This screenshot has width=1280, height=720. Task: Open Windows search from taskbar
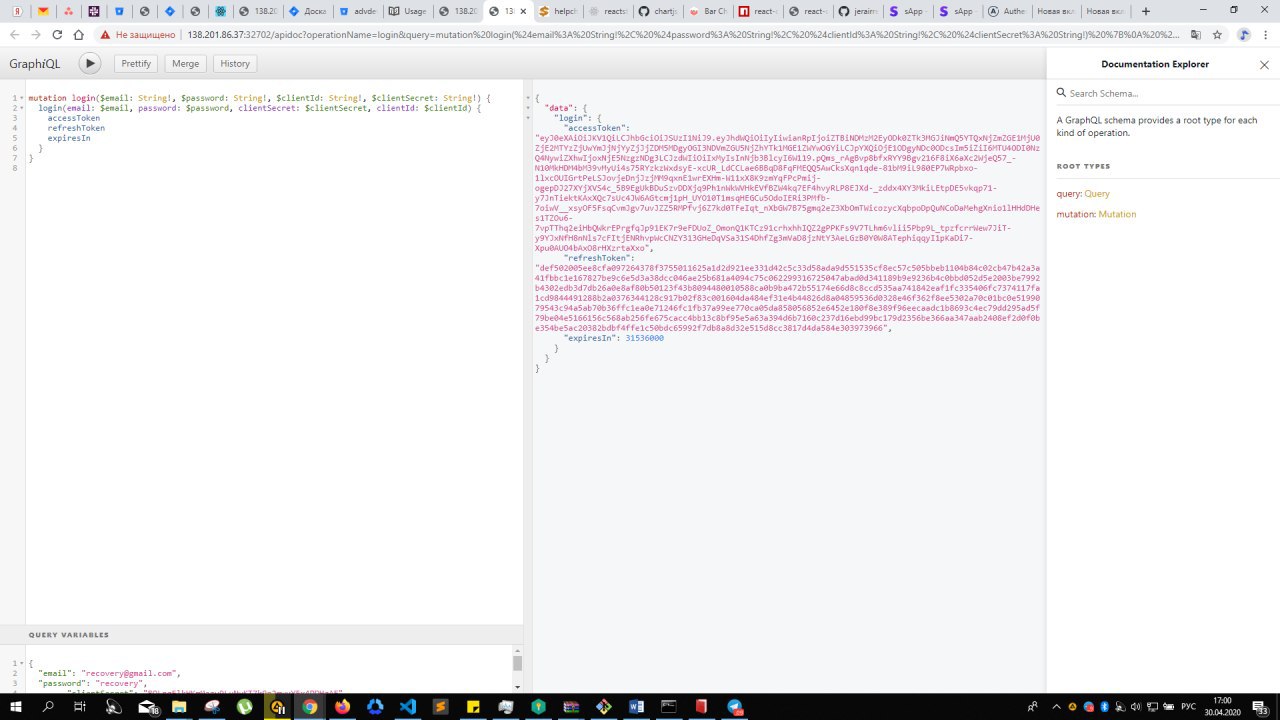coord(48,706)
